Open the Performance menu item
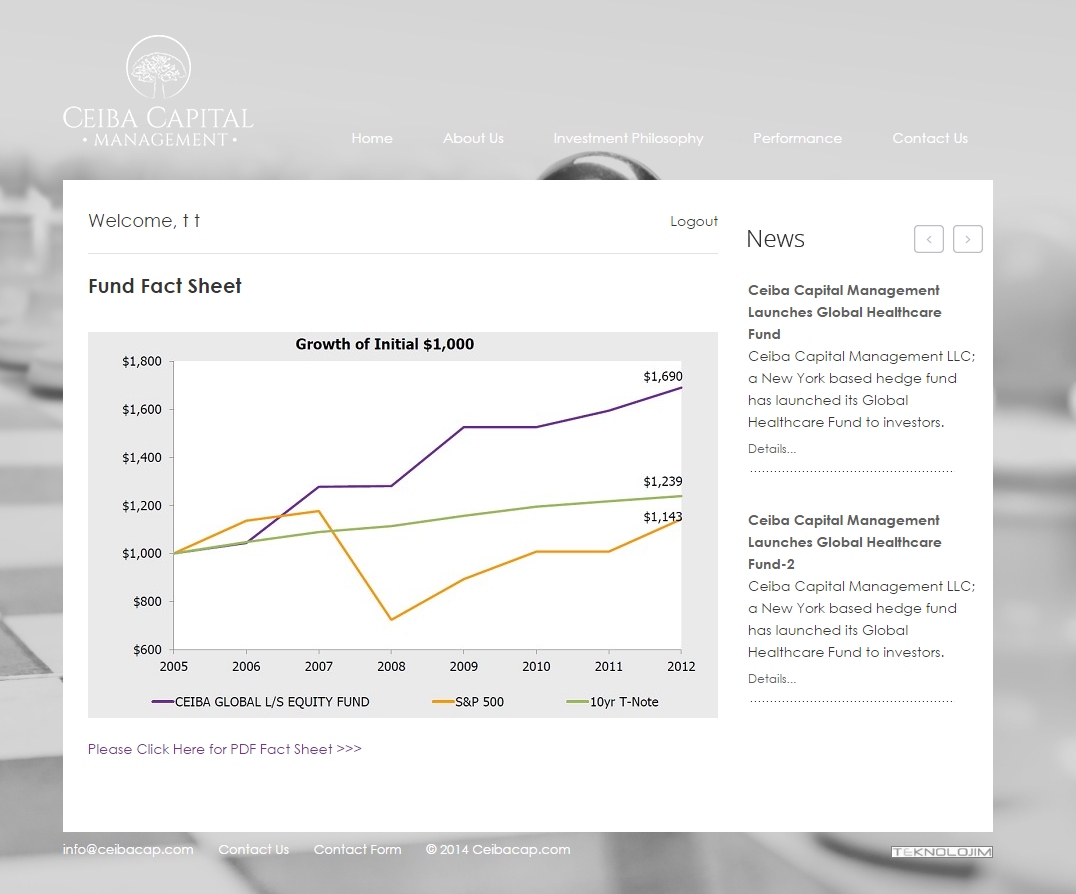The width and height of the screenshot is (1076, 894). [x=797, y=138]
